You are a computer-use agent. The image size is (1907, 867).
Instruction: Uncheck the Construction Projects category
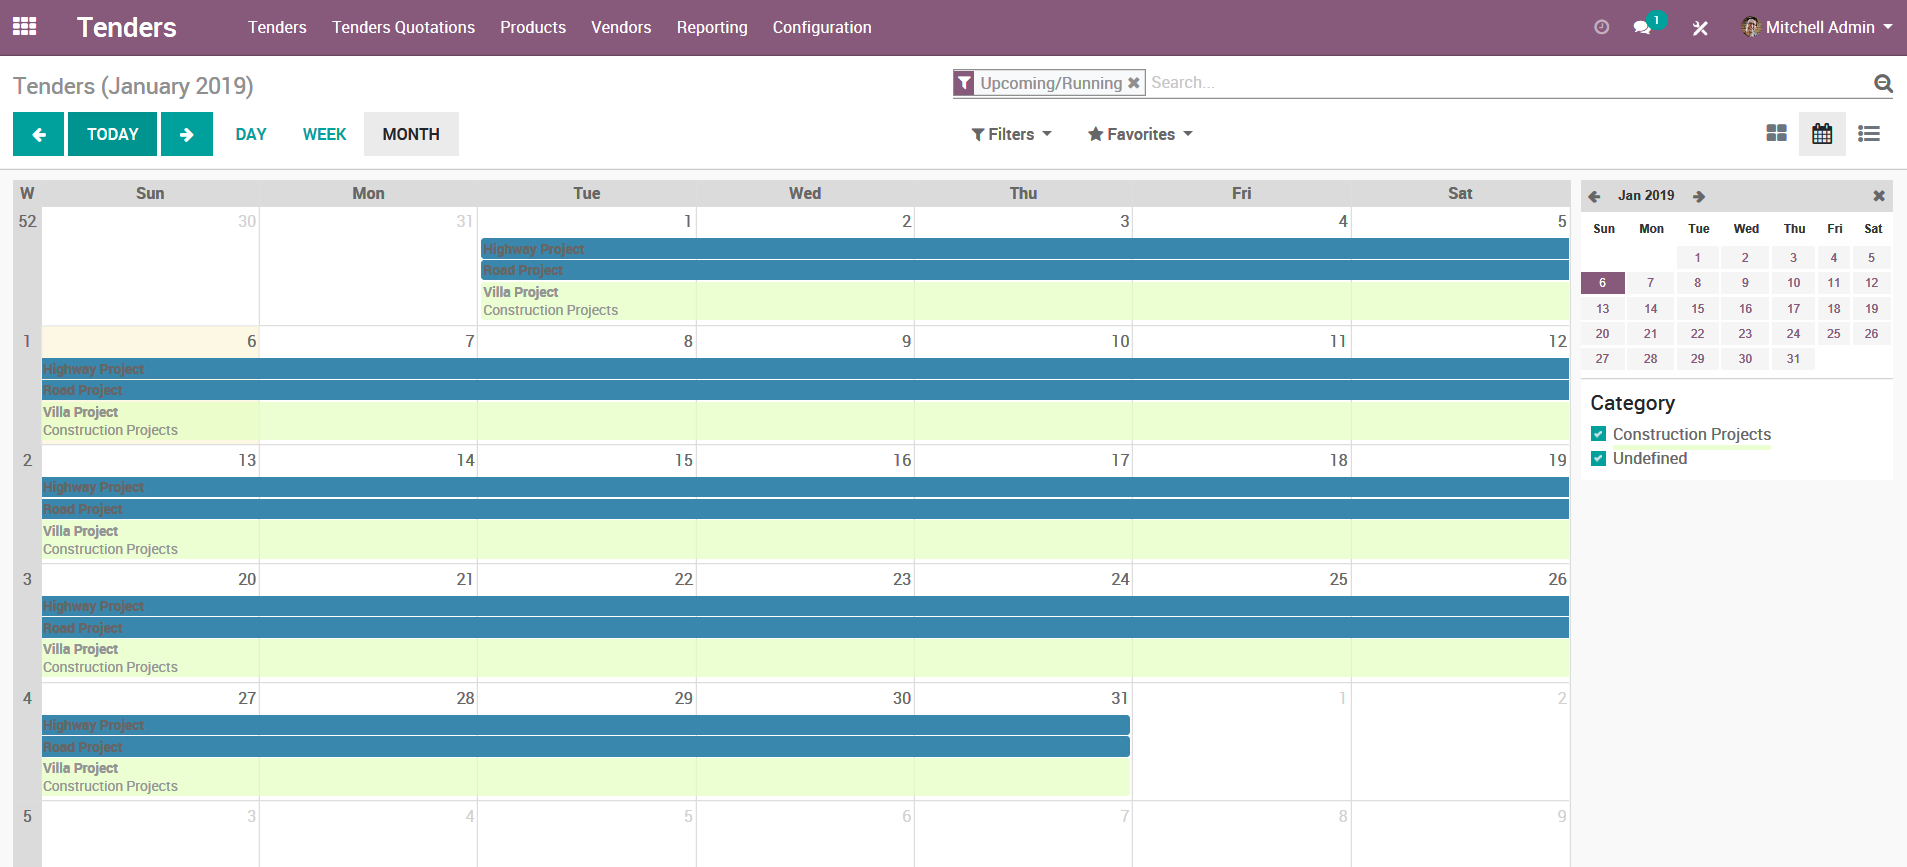(1598, 434)
